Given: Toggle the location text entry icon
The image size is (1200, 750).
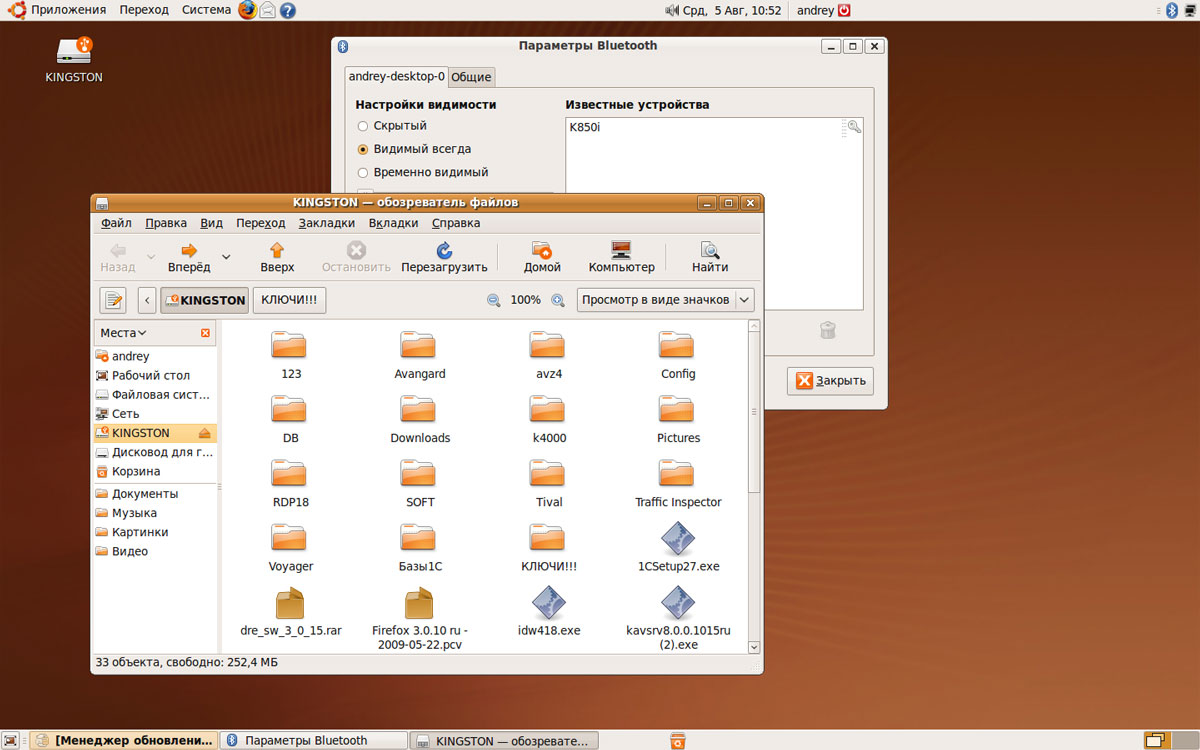Looking at the screenshot, I should (113, 300).
